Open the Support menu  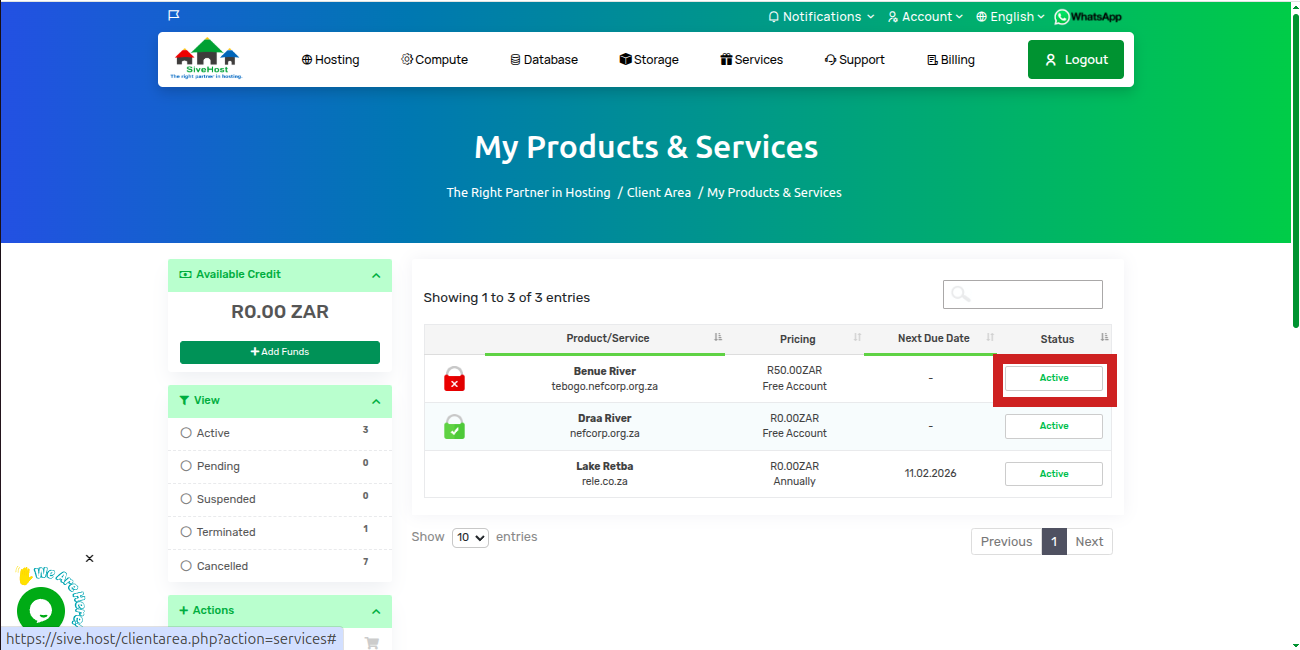pyautogui.click(x=855, y=60)
